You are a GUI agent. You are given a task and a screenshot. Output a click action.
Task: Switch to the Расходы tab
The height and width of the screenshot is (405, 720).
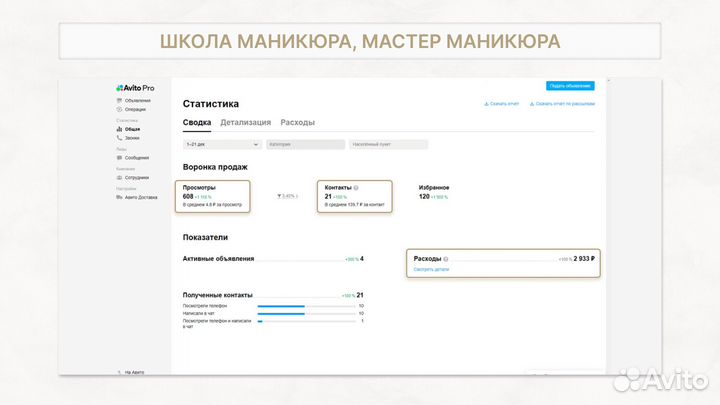click(x=298, y=123)
